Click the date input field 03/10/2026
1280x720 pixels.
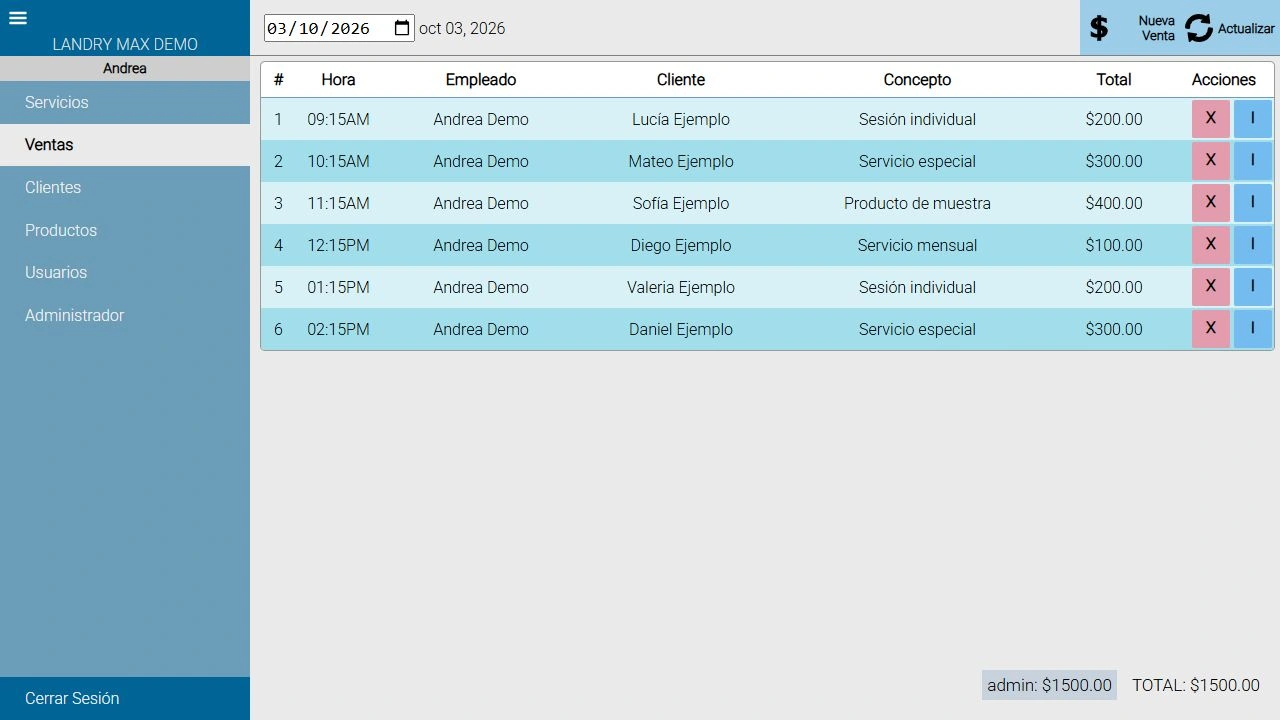339,28
